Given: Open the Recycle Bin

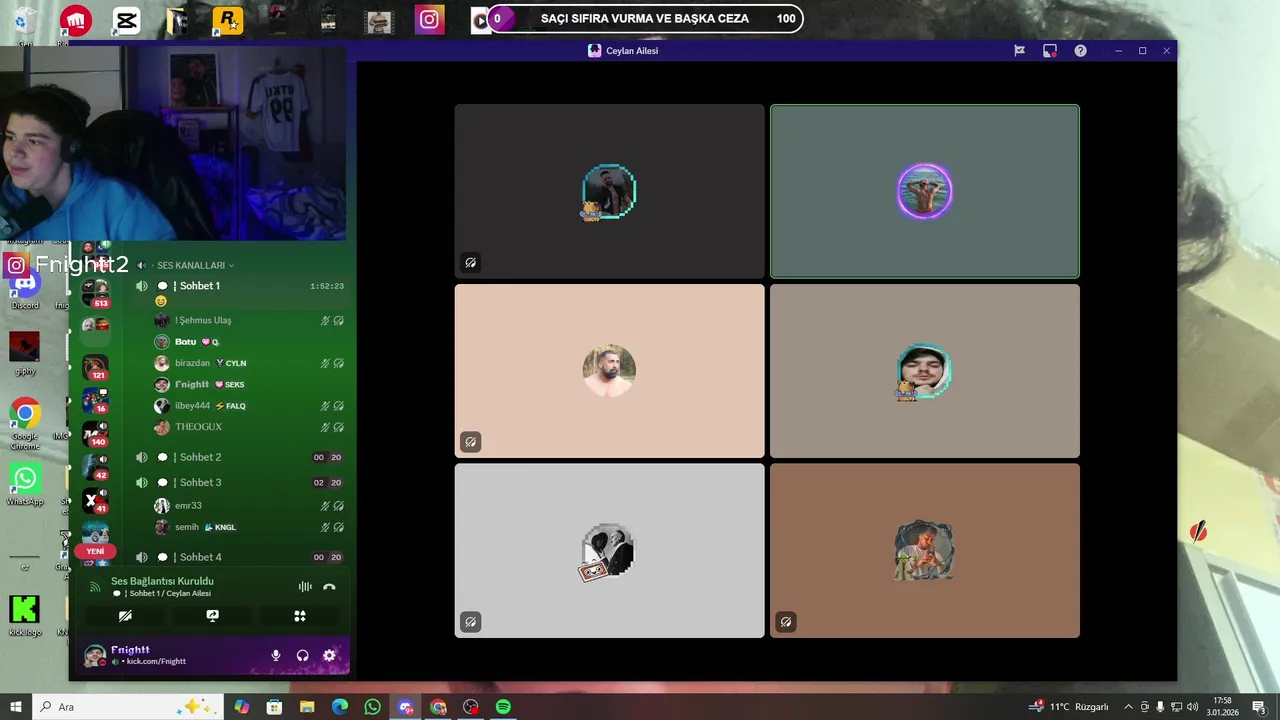Looking at the screenshot, I should pyautogui.click(x=25, y=22).
